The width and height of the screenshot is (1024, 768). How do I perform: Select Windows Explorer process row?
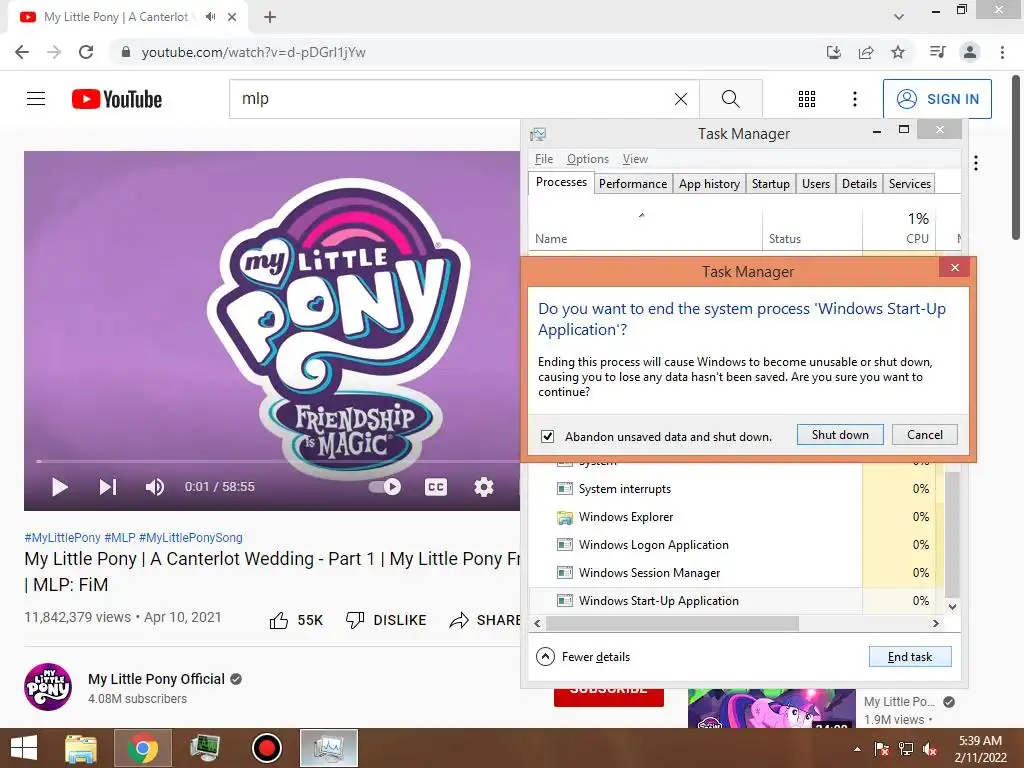pos(735,517)
